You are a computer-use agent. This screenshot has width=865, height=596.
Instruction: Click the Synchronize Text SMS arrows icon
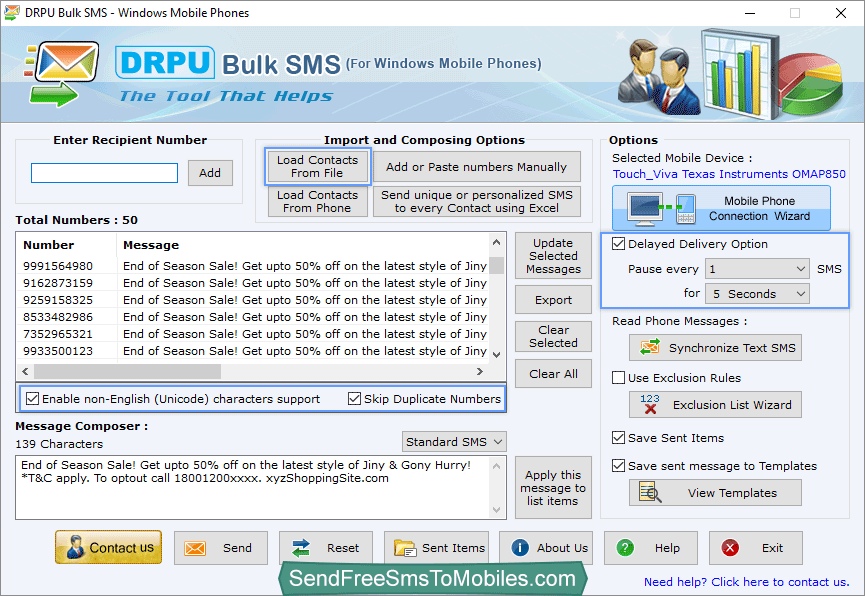click(x=650, y=348)
